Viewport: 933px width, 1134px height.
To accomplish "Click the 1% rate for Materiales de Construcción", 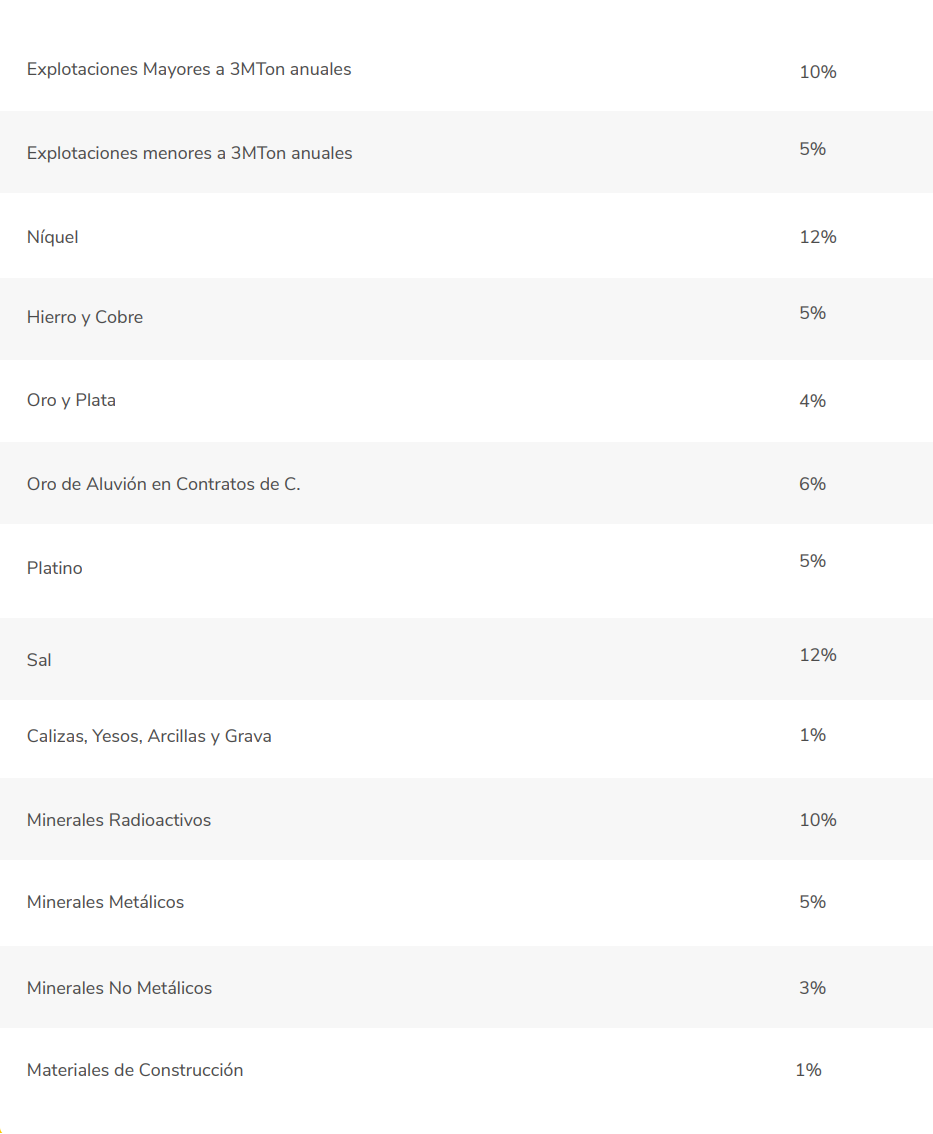I will point(809,1070).
